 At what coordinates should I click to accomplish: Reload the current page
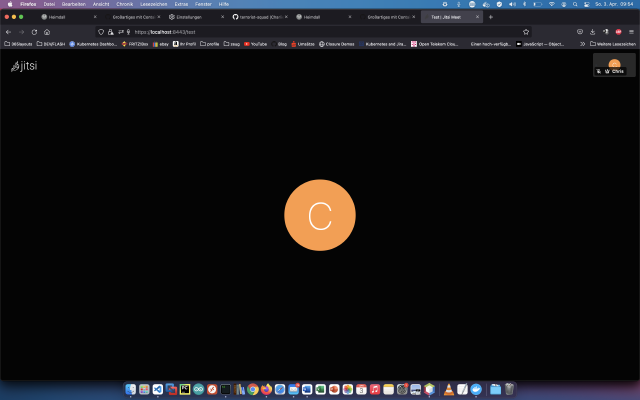34,32
